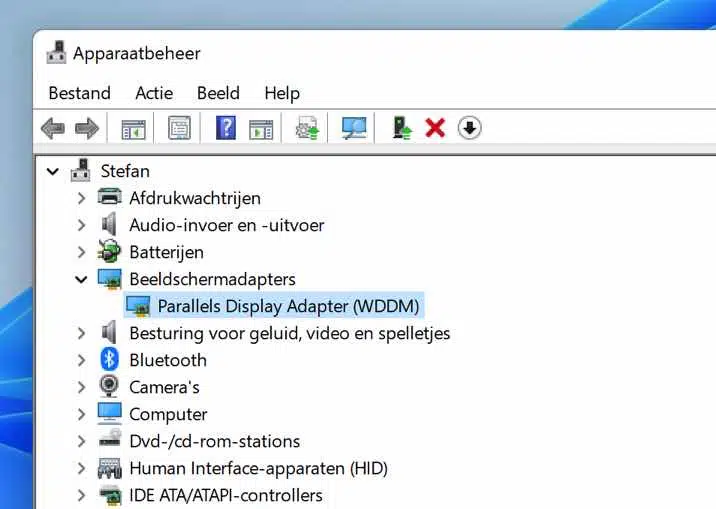Click the Bluetooth logo icon

[109, 359]
